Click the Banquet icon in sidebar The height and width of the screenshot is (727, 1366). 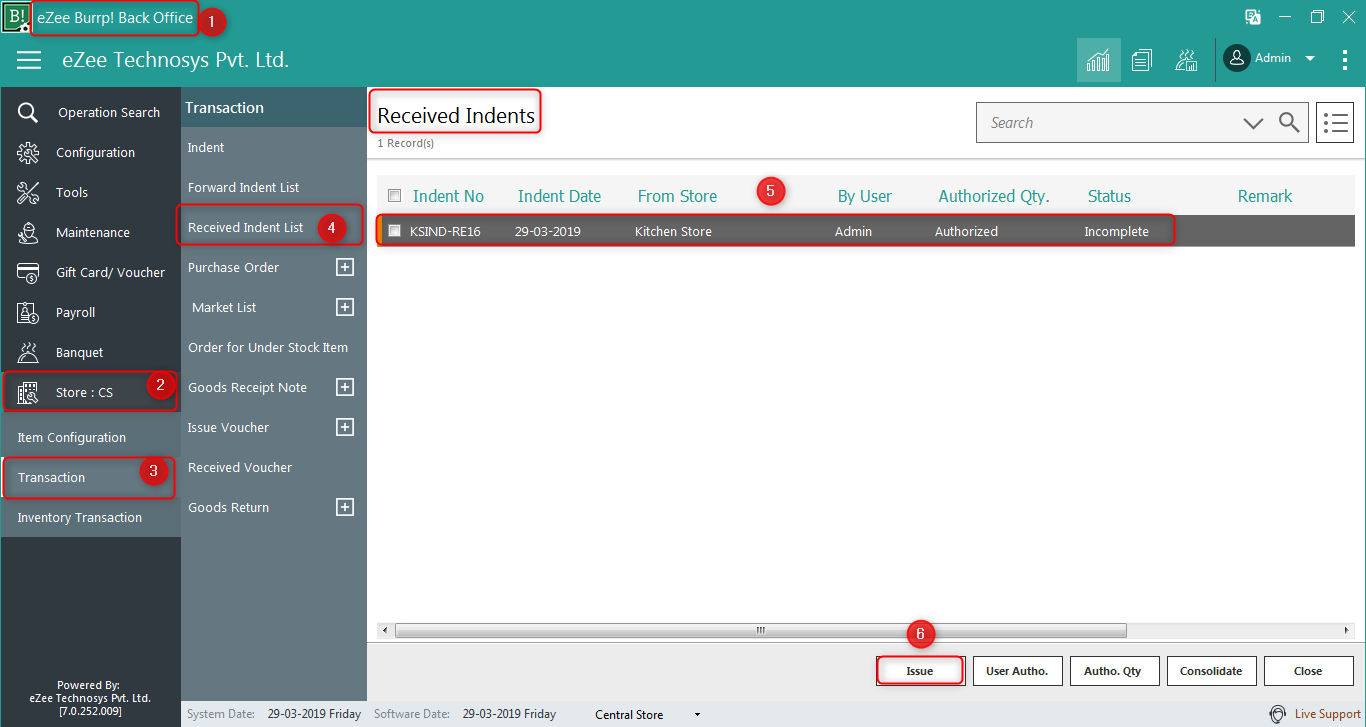coord(28,352)
